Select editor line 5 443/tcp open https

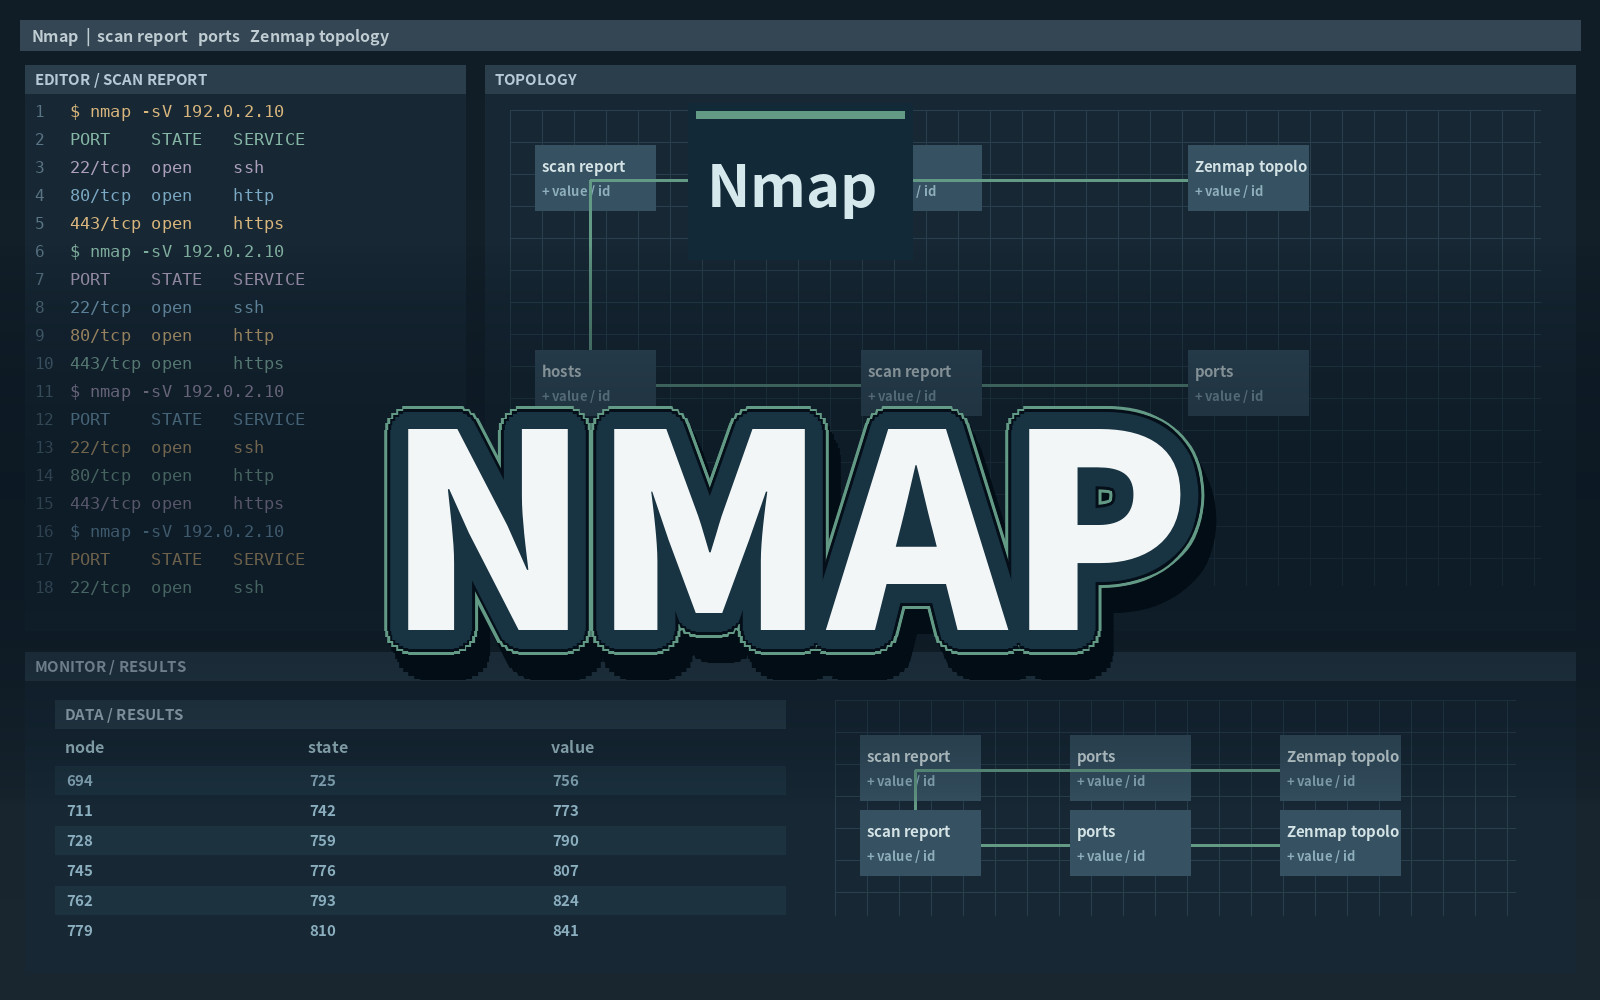[x=177, y=223]
